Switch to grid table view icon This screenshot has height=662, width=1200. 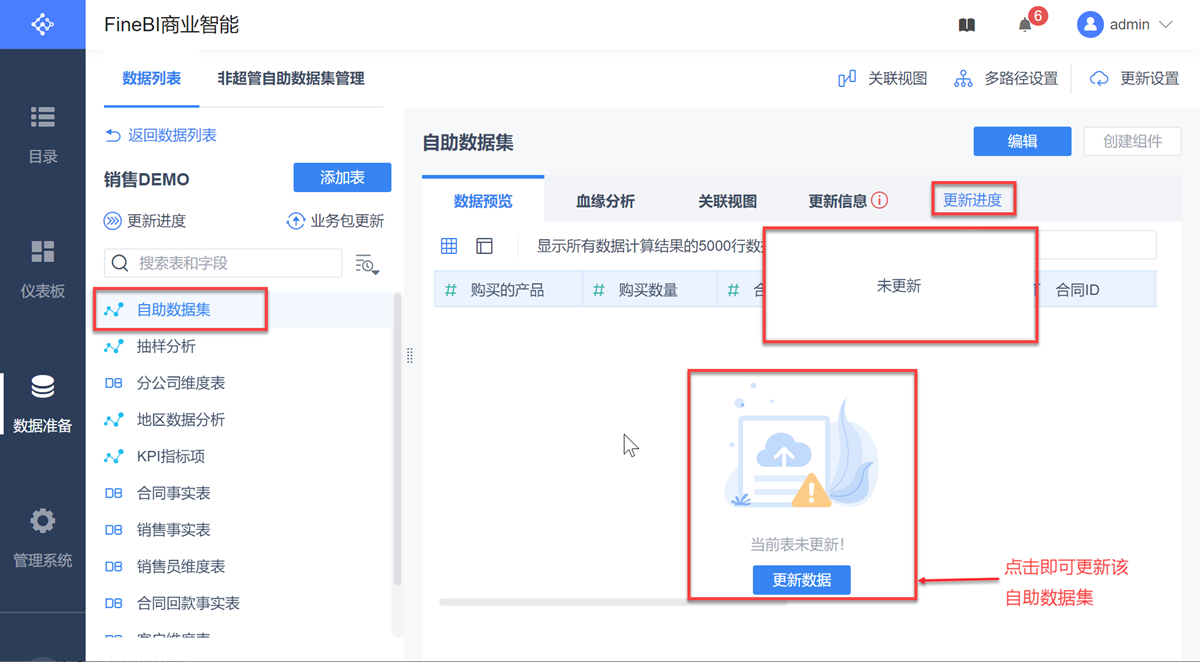pos(449,246)
